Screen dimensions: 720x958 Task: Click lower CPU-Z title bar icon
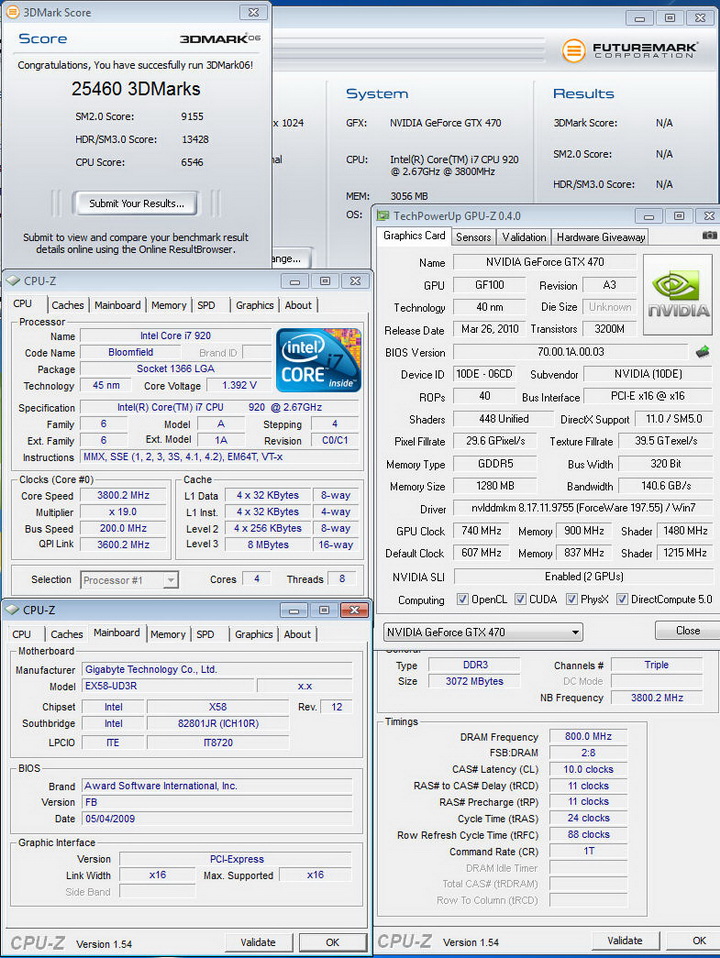click(x=12, y=610)
